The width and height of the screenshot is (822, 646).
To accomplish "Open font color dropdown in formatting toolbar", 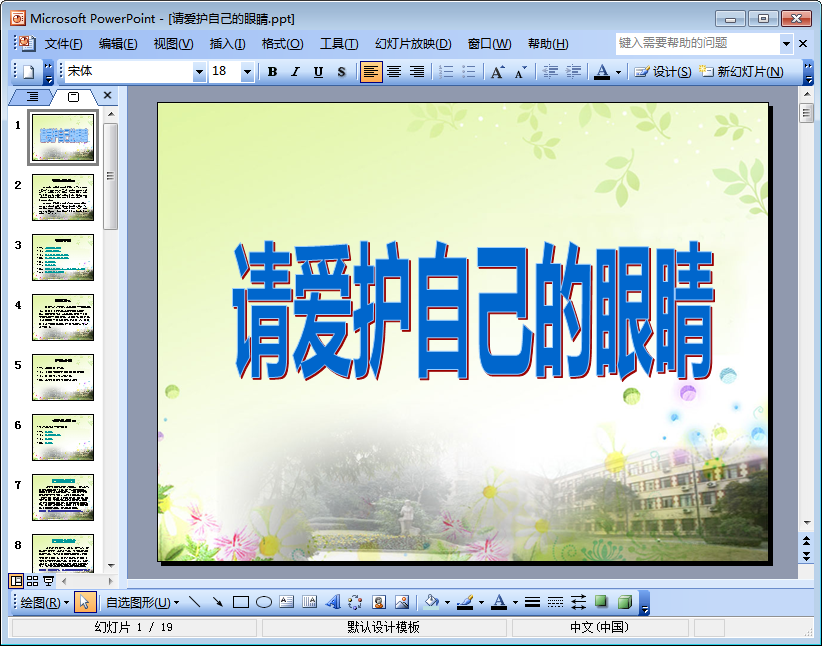I will click(x=619, y=72).
